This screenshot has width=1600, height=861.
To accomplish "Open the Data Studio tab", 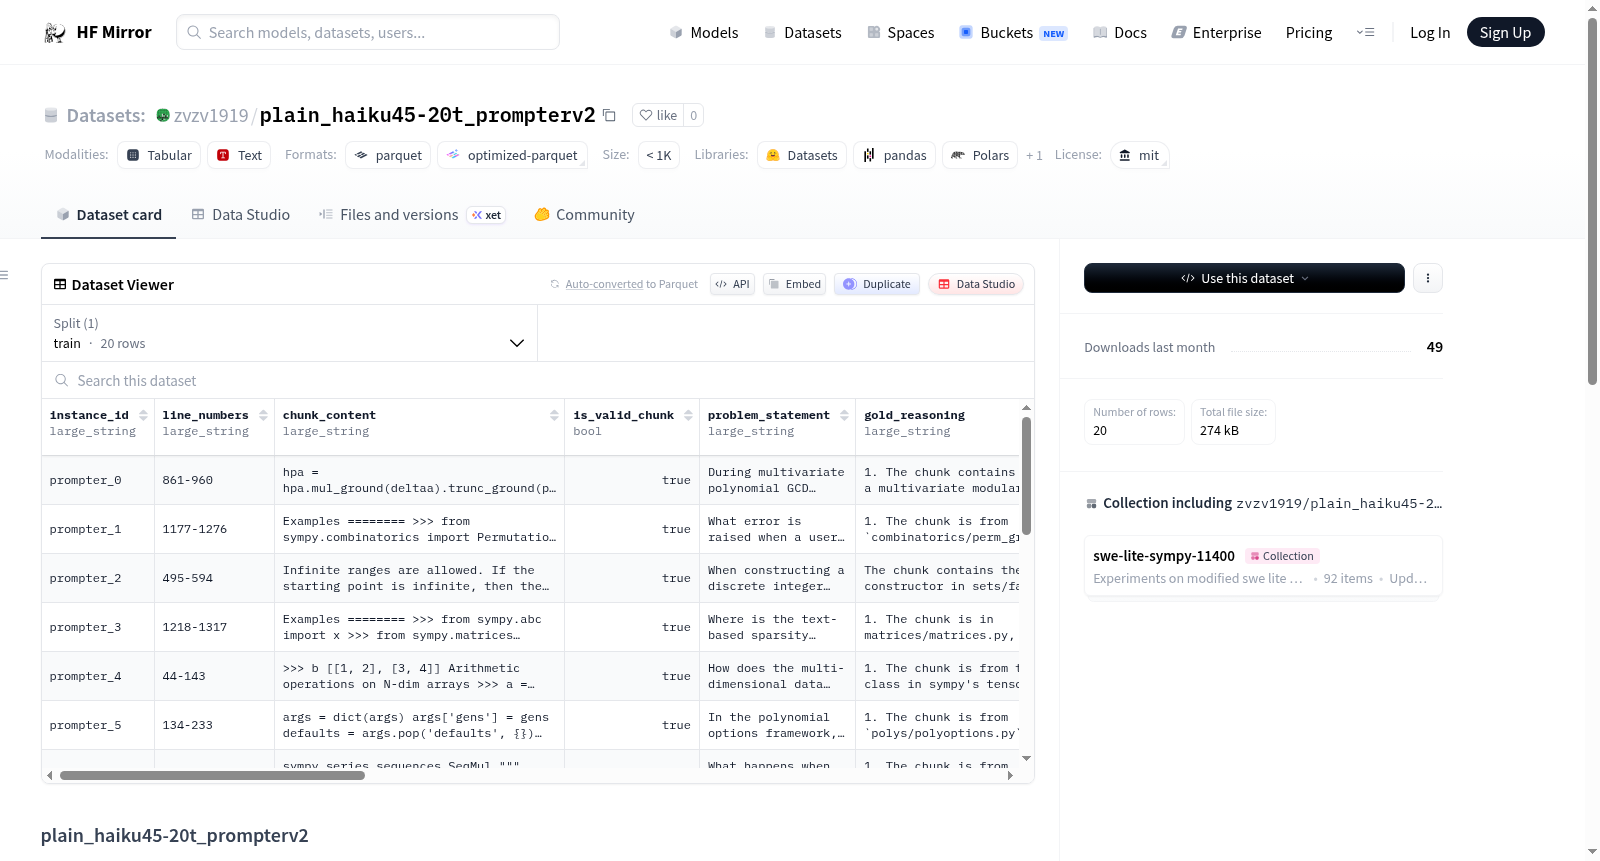I will [241, 215].
